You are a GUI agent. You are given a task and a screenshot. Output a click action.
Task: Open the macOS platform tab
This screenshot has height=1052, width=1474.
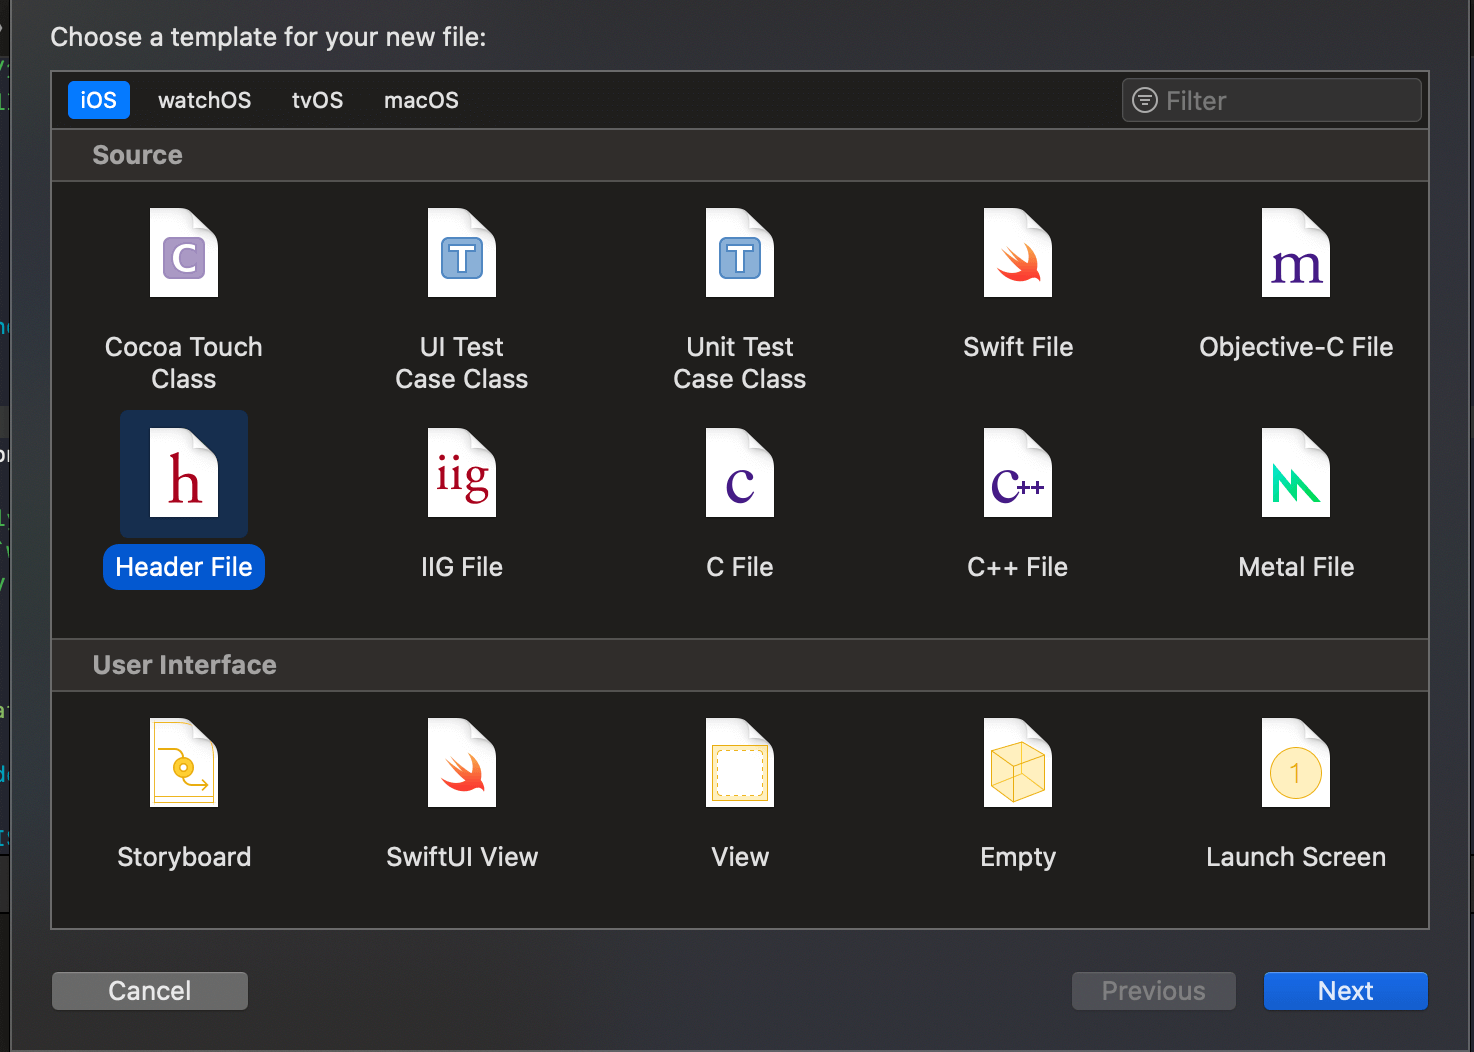pos(421,100)
